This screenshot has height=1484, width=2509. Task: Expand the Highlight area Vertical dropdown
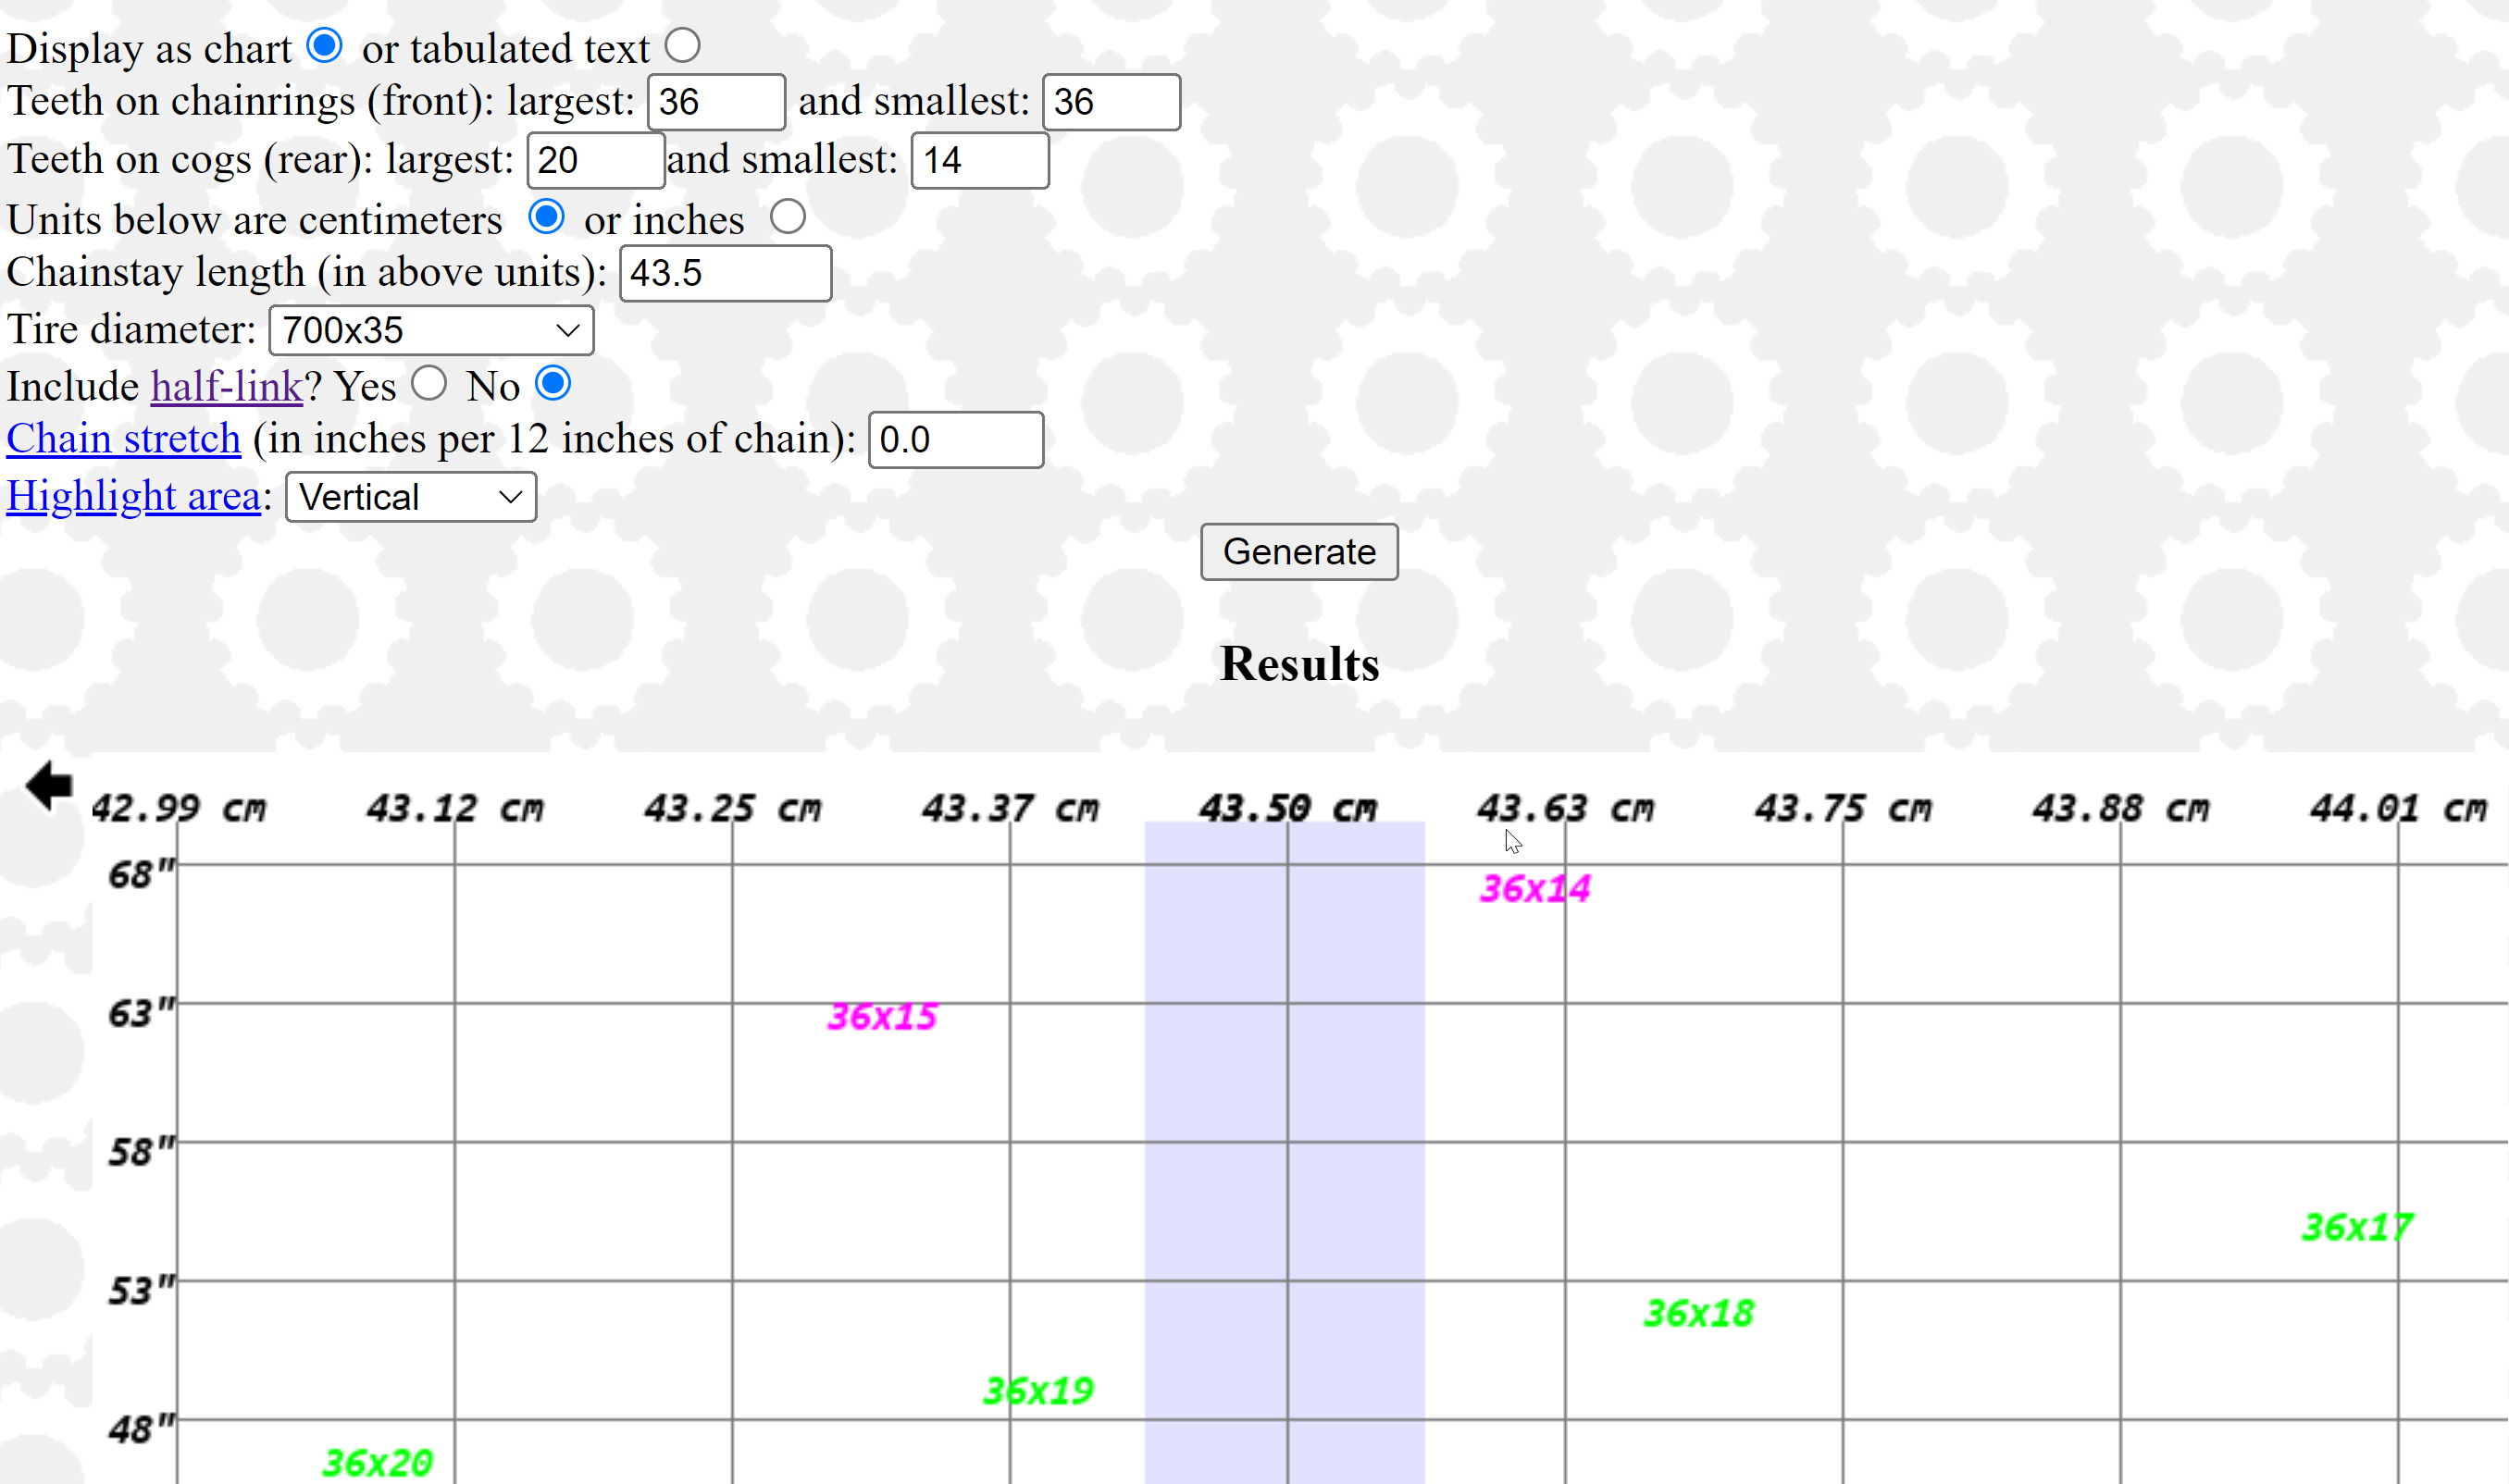[x=410, y=497]
